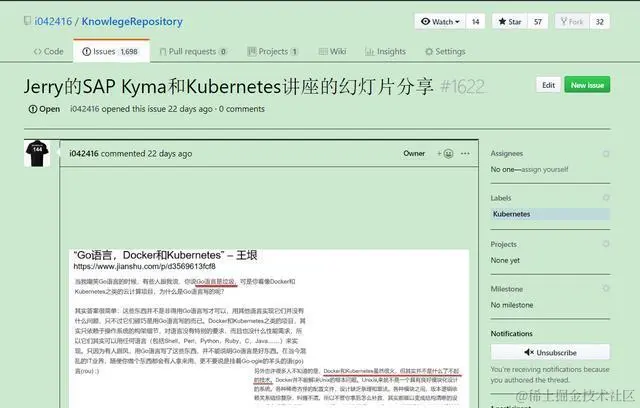Viewport: 640px width, 408px height.
Task: Click the 'No milestone' text
Action: click(512, 305)
